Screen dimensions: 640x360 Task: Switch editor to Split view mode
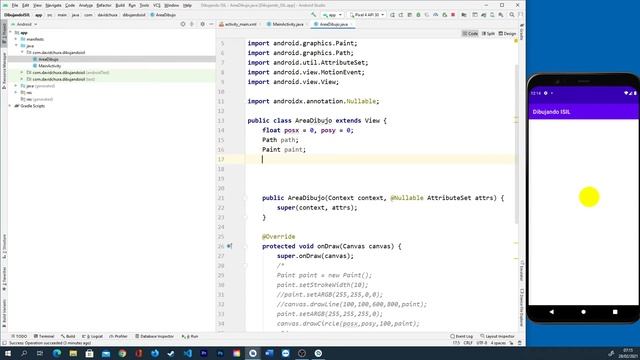[x=488, y=33]
